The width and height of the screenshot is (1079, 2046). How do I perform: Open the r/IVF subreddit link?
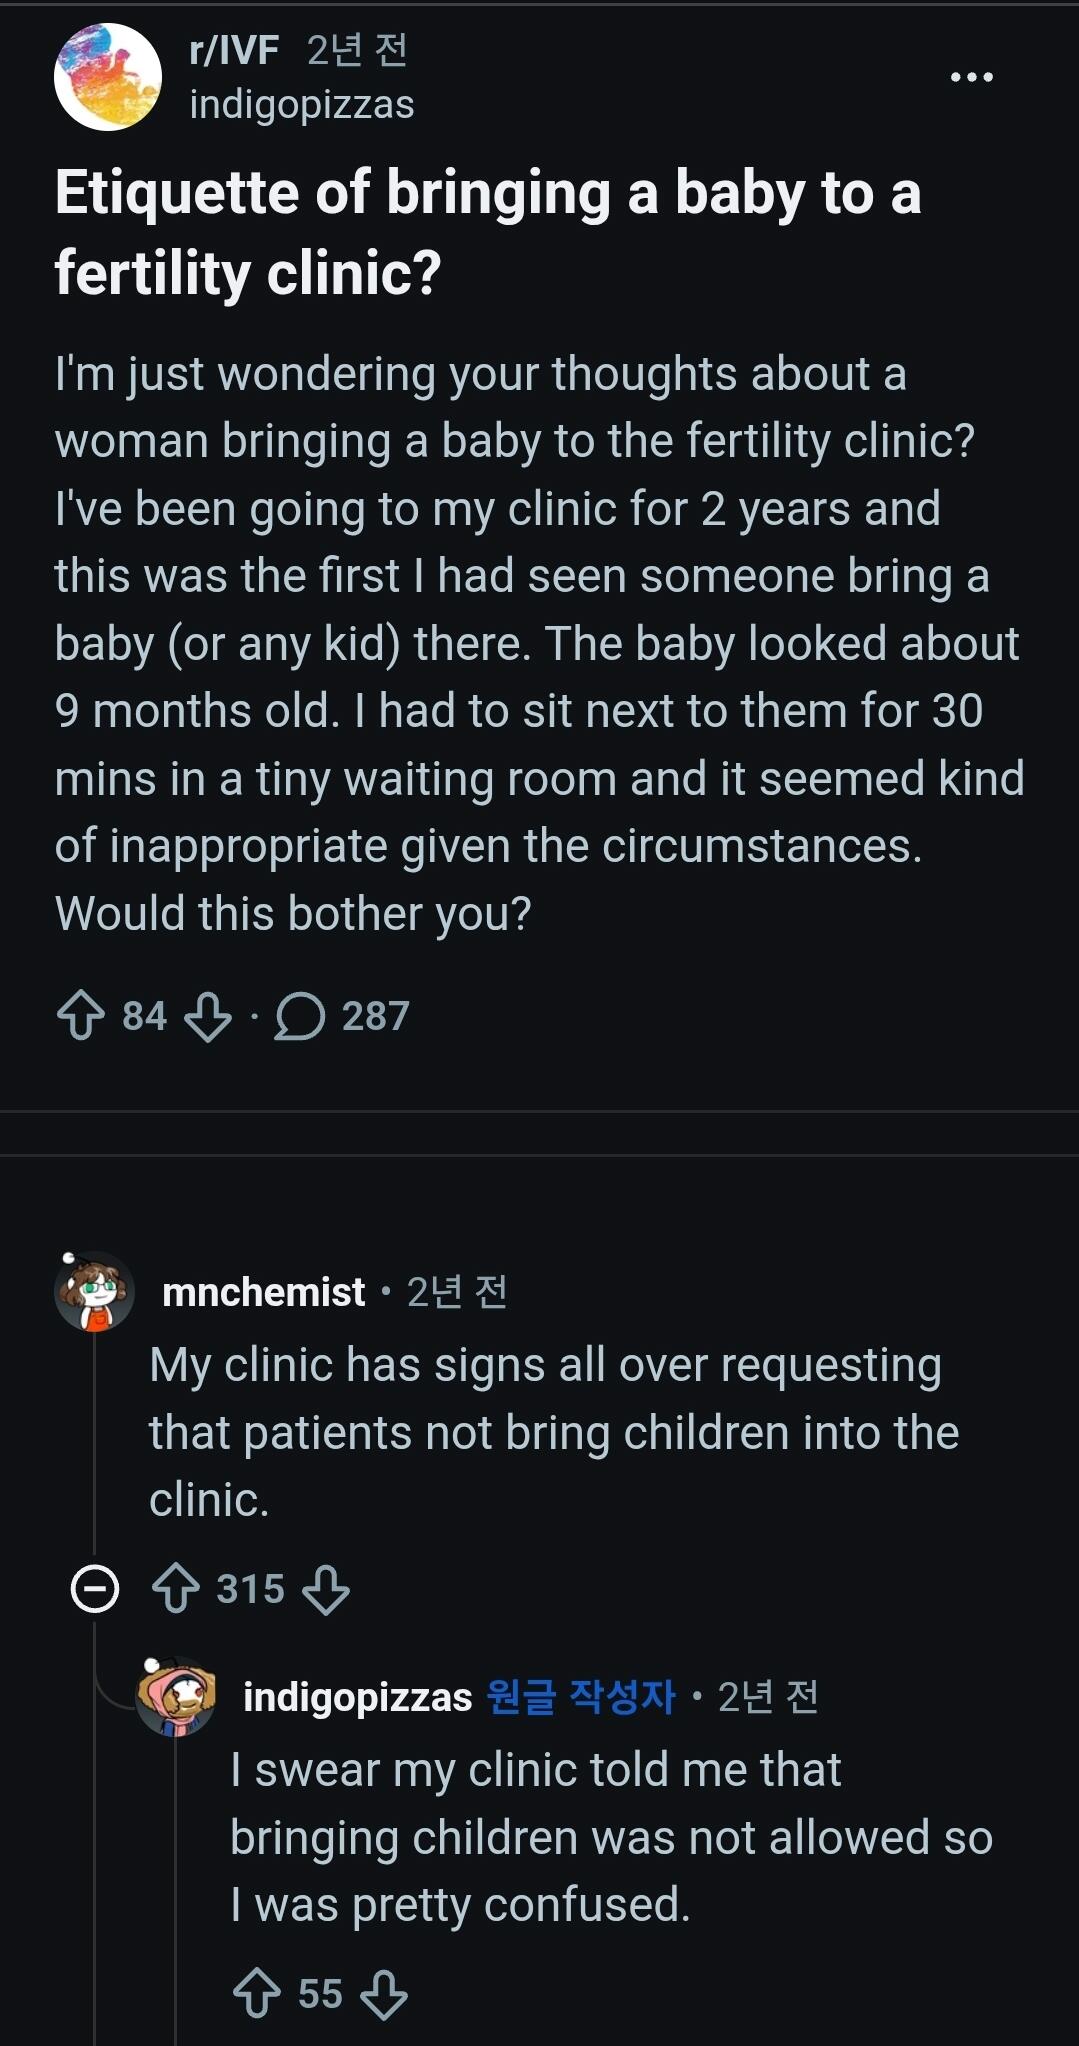click(234, 50)
